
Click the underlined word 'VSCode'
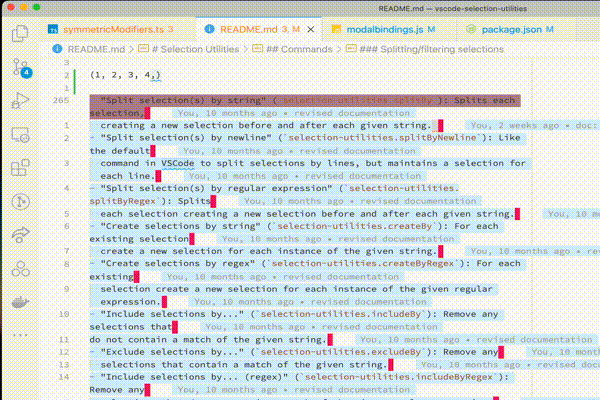click(178, 163)
